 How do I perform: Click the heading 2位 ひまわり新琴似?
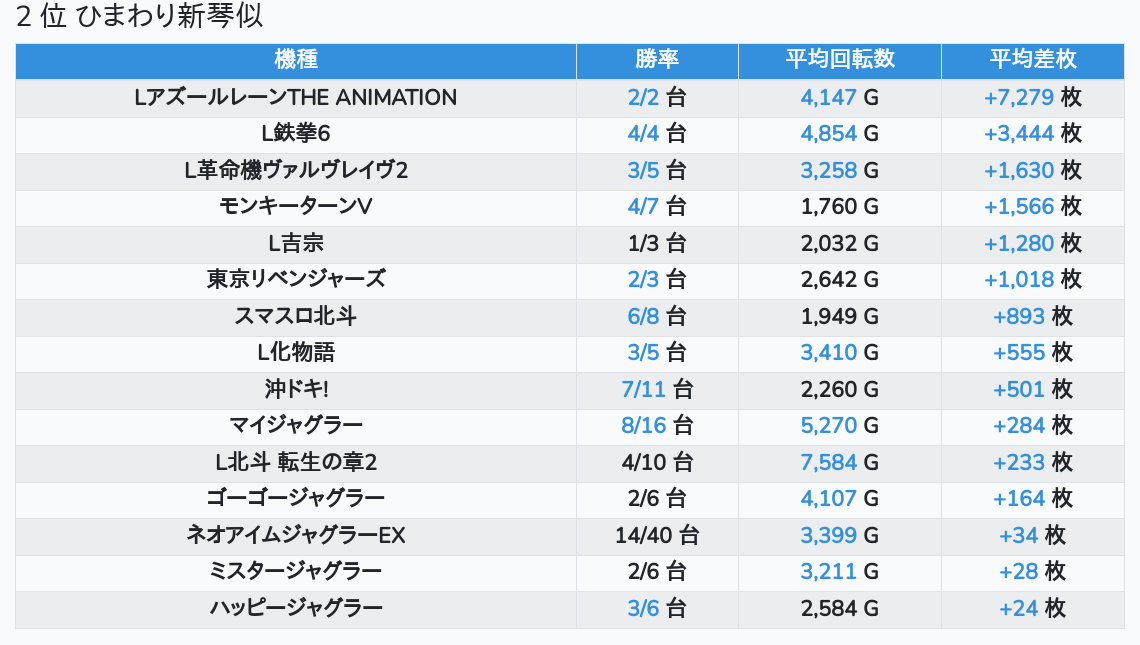(140, 17)
